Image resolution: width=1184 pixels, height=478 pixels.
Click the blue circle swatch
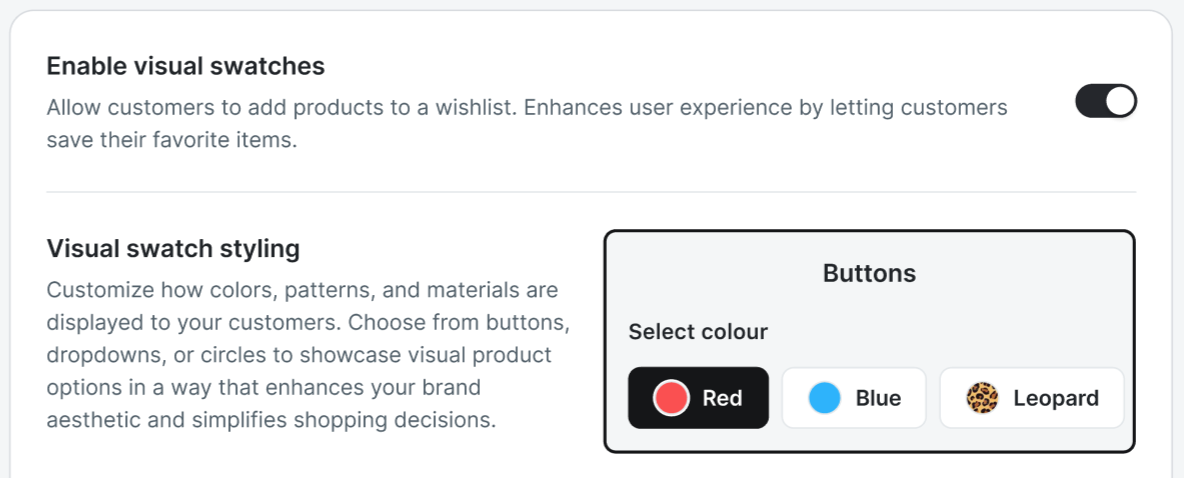(x=824, y=398)
